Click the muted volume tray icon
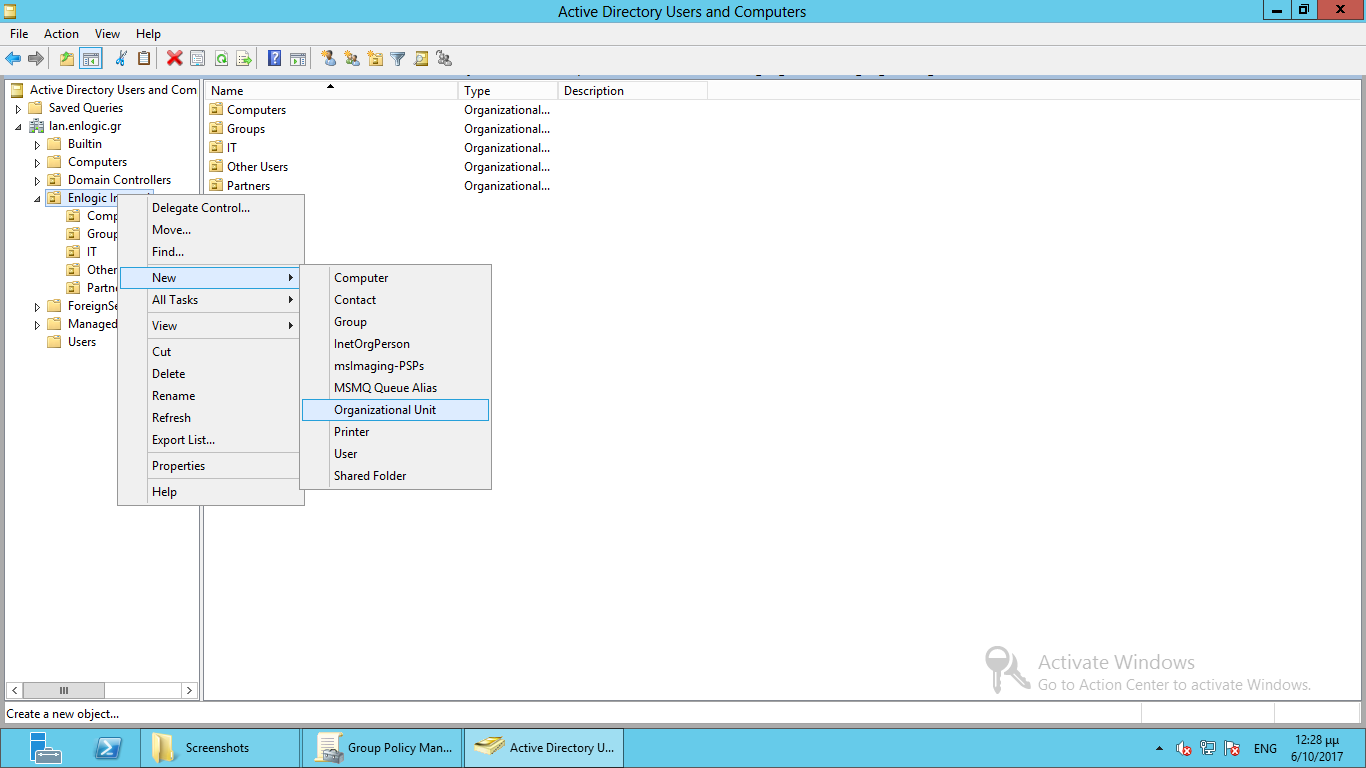Screen dimensions: 1366x768 (x=1184, y=748)
